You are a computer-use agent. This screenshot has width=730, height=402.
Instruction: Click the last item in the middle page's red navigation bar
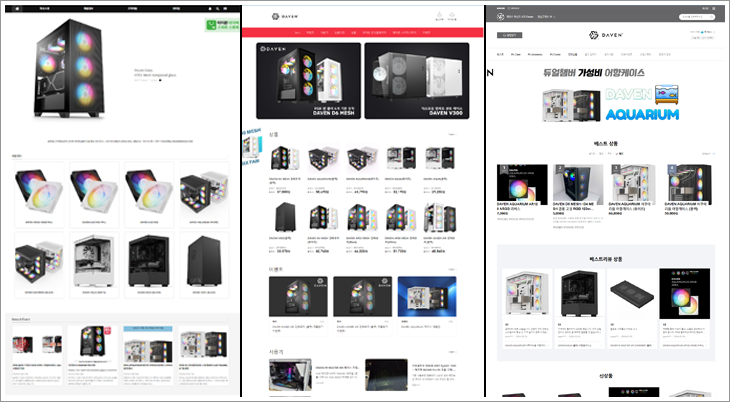426,33
